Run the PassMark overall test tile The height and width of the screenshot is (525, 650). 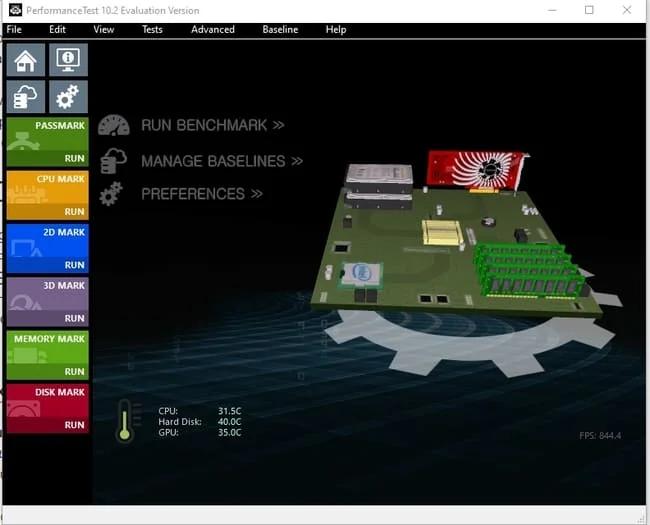coord(47,142)
